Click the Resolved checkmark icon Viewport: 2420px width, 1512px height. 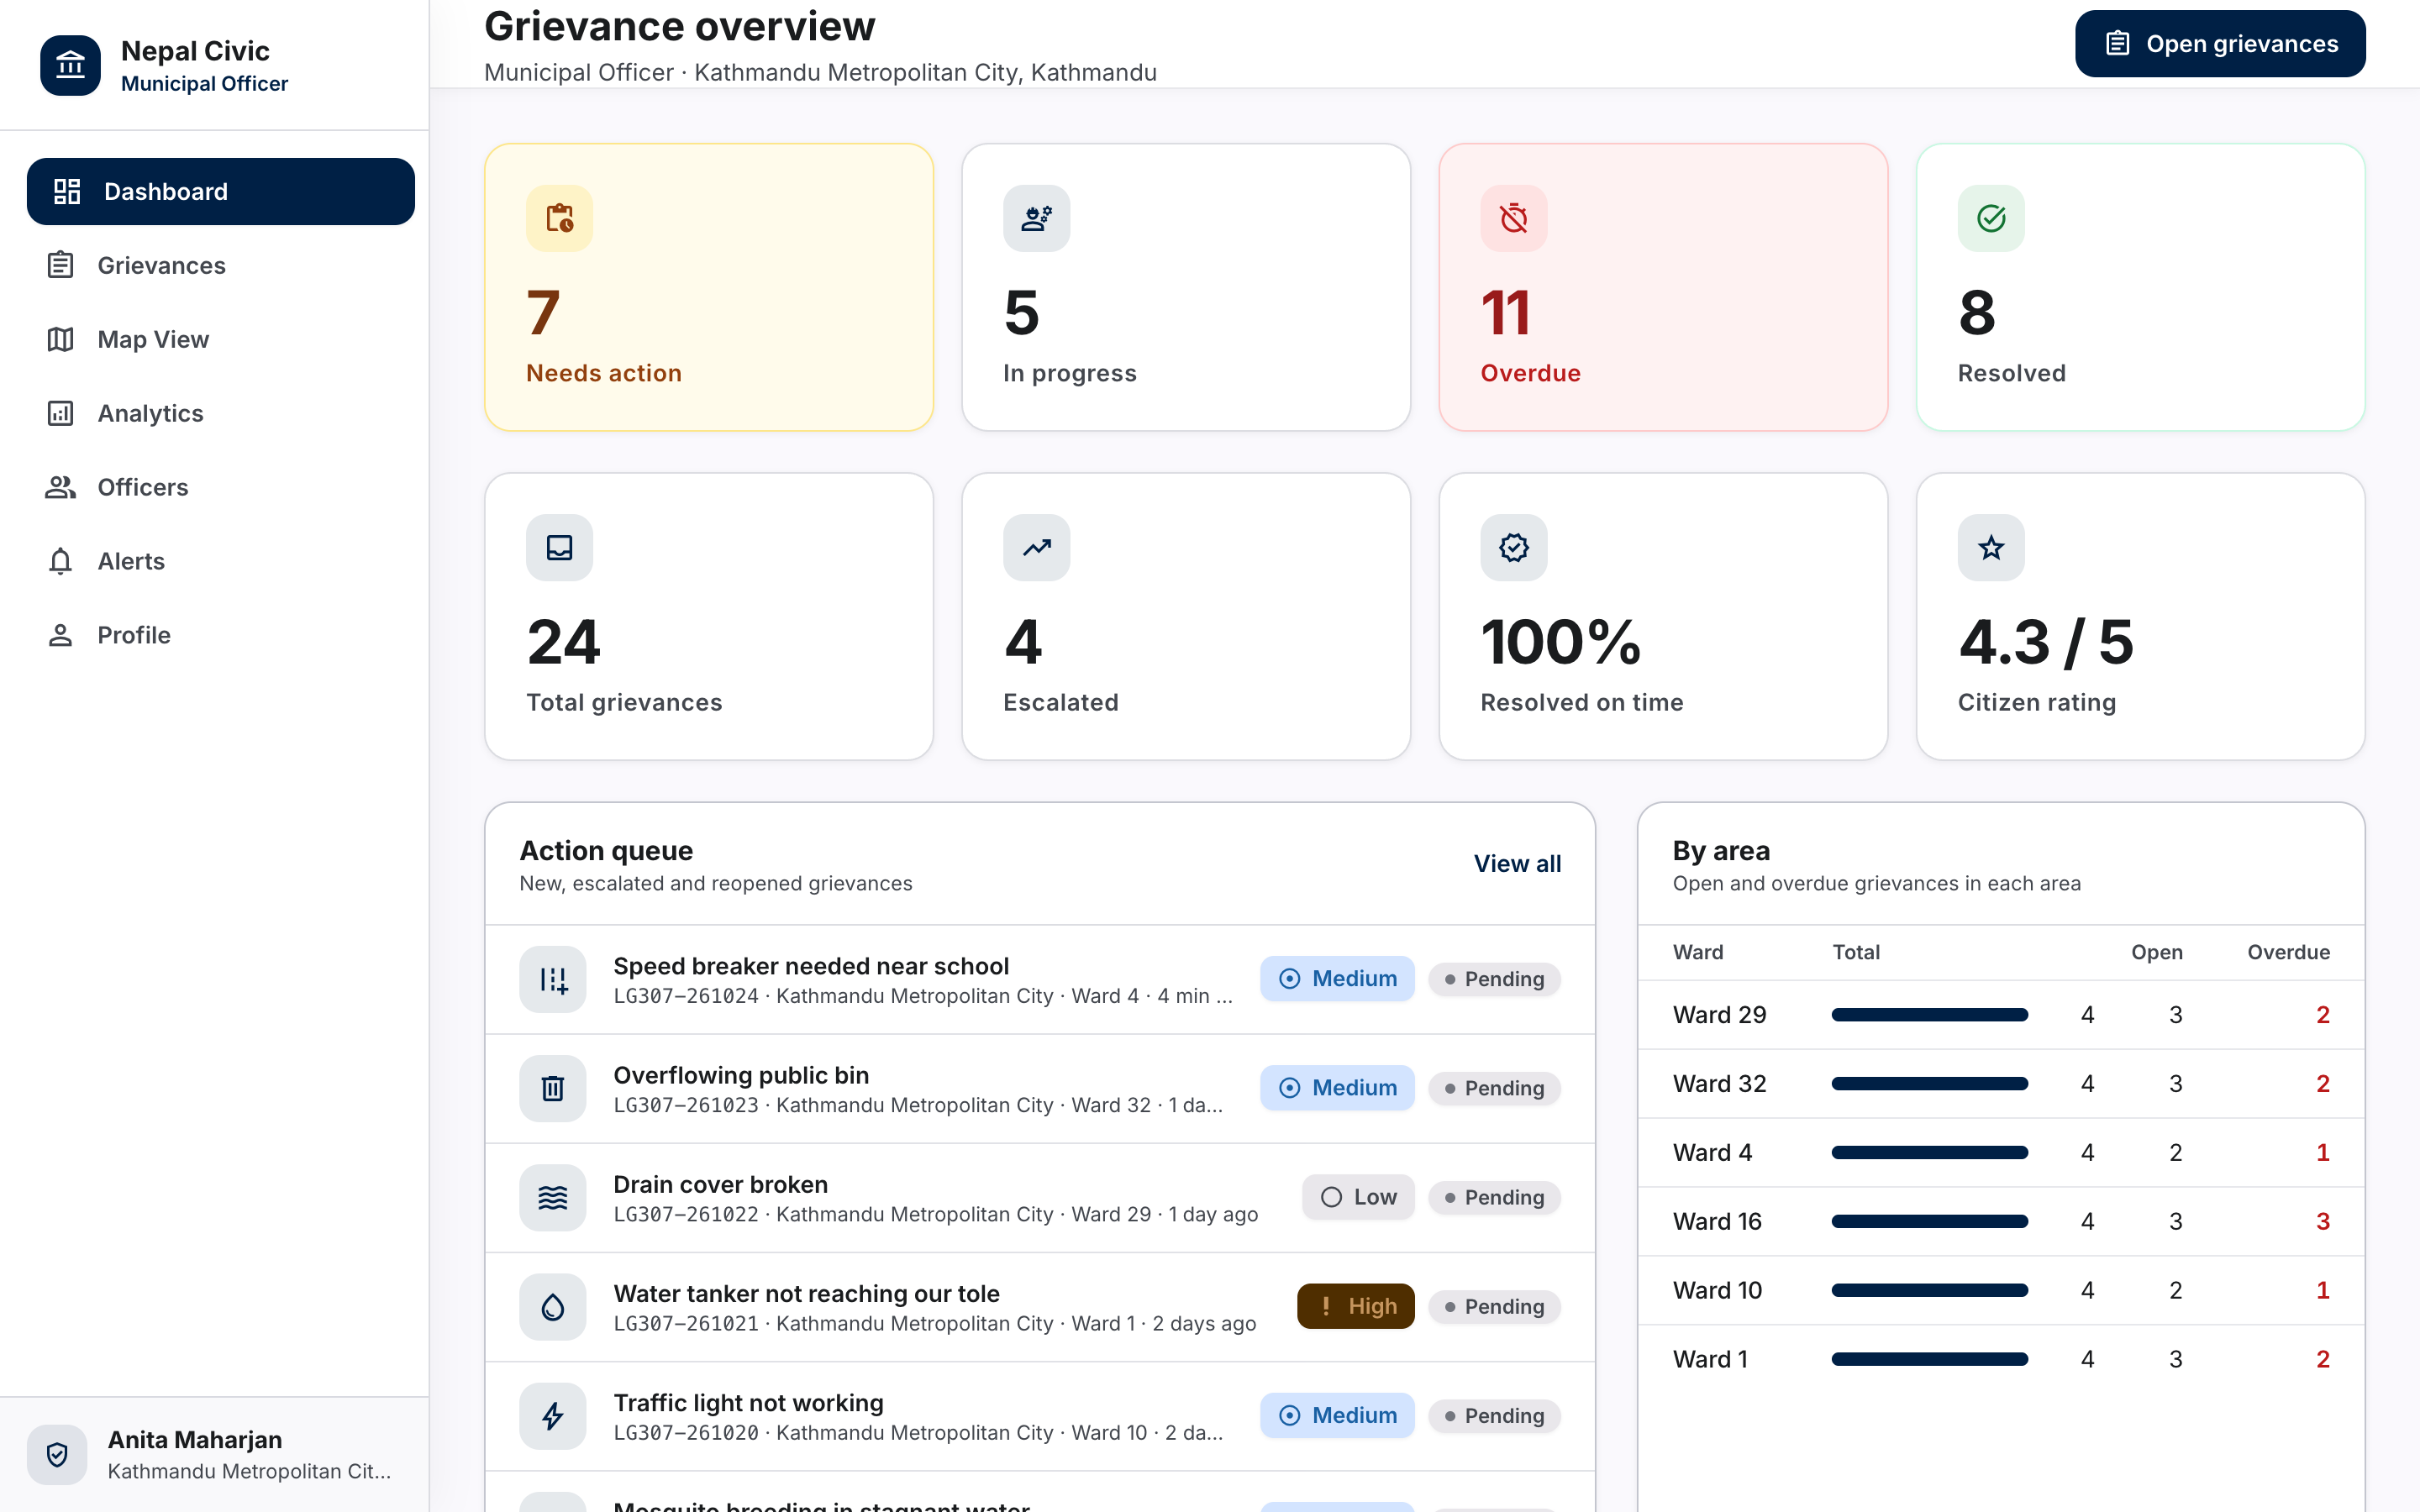[1990, 218]
